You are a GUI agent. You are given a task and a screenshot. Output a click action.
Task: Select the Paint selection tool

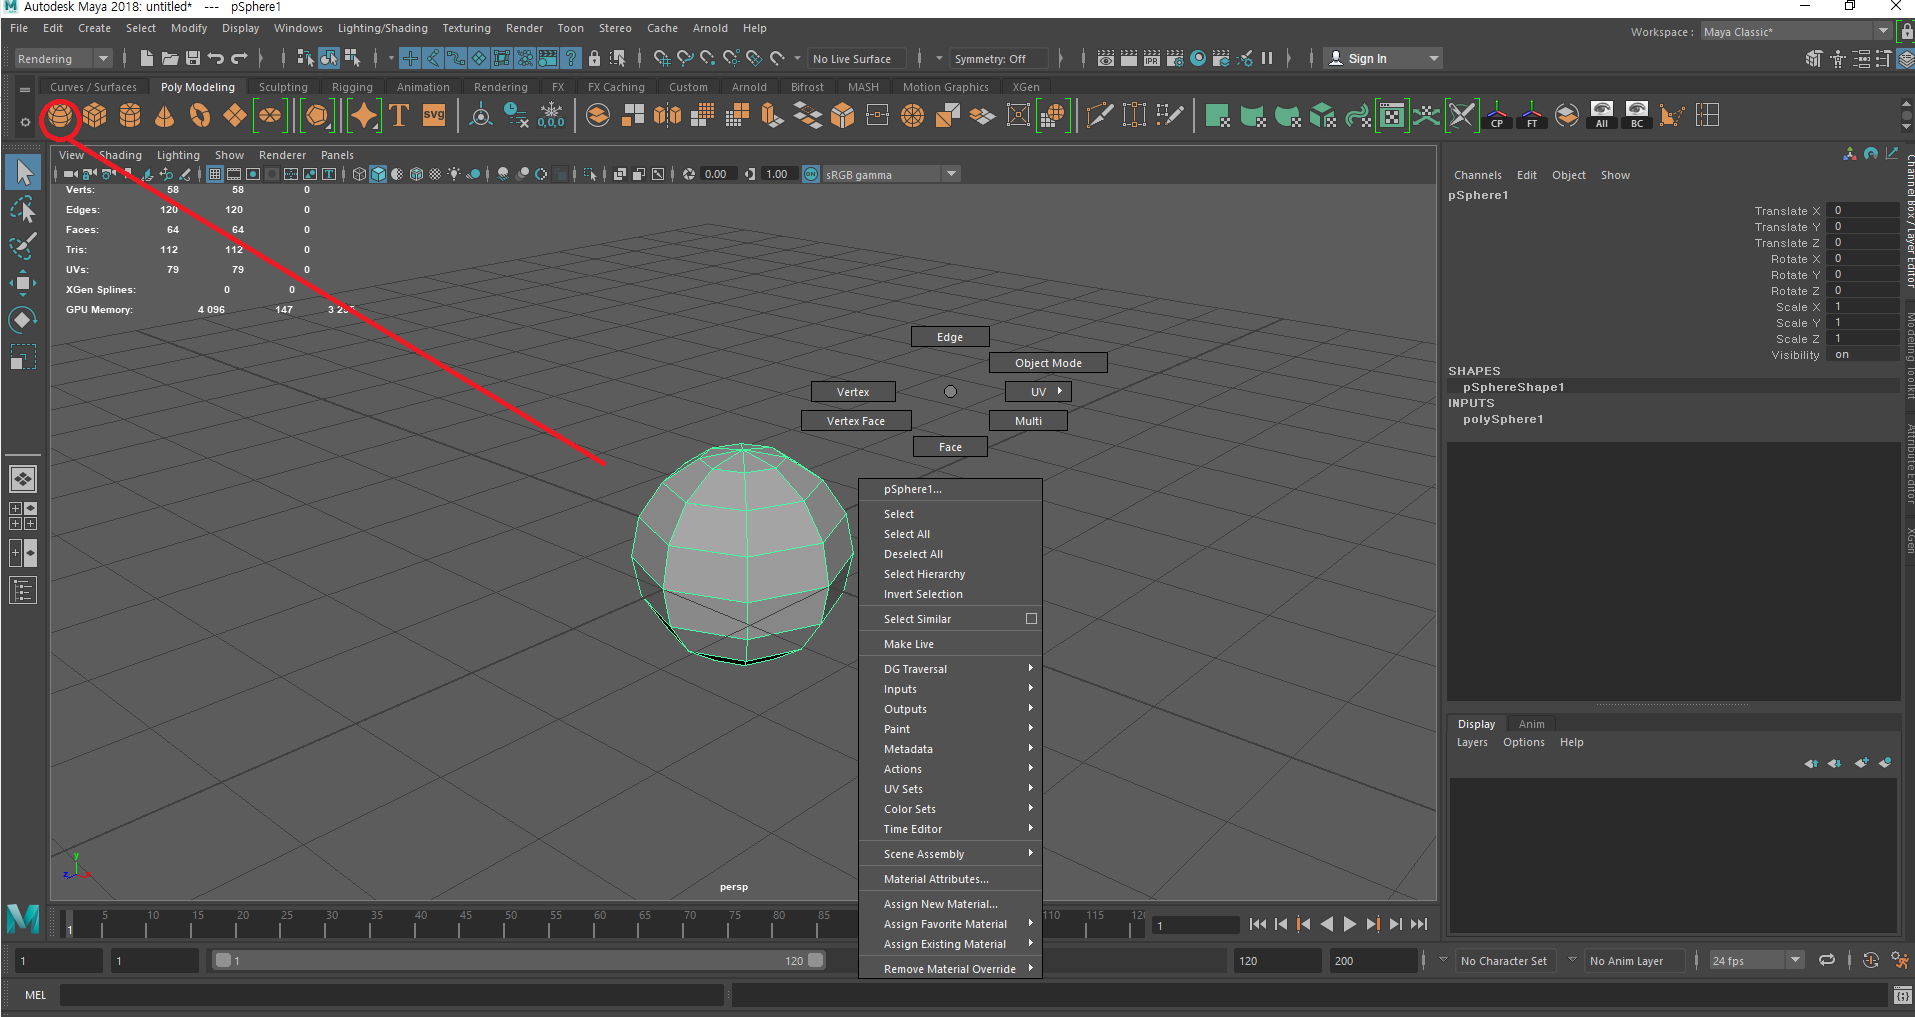tap(23, 246)
